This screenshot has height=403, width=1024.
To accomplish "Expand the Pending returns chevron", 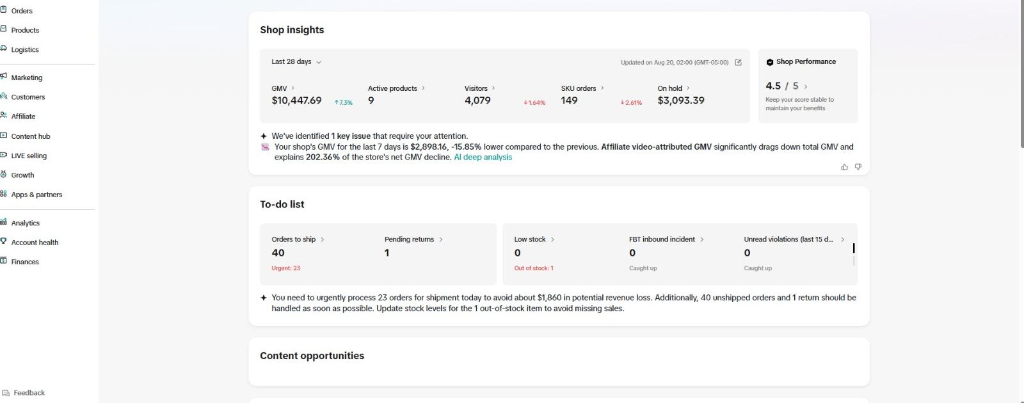I will point(440,240).
